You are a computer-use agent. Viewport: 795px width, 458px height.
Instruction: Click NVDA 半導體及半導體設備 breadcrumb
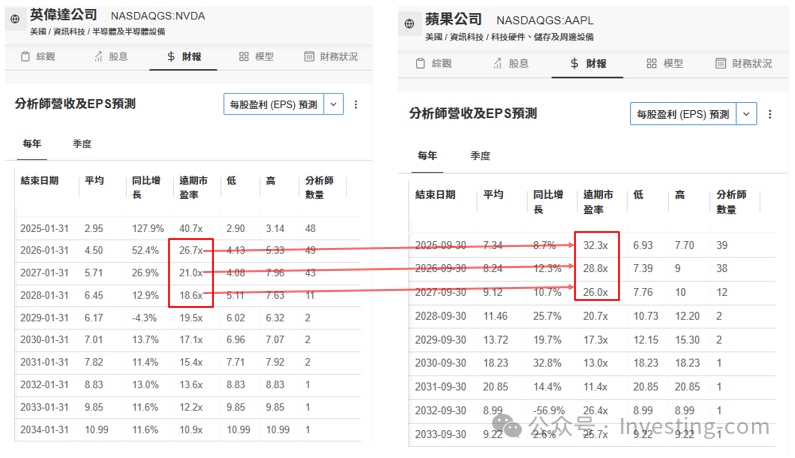129,31
